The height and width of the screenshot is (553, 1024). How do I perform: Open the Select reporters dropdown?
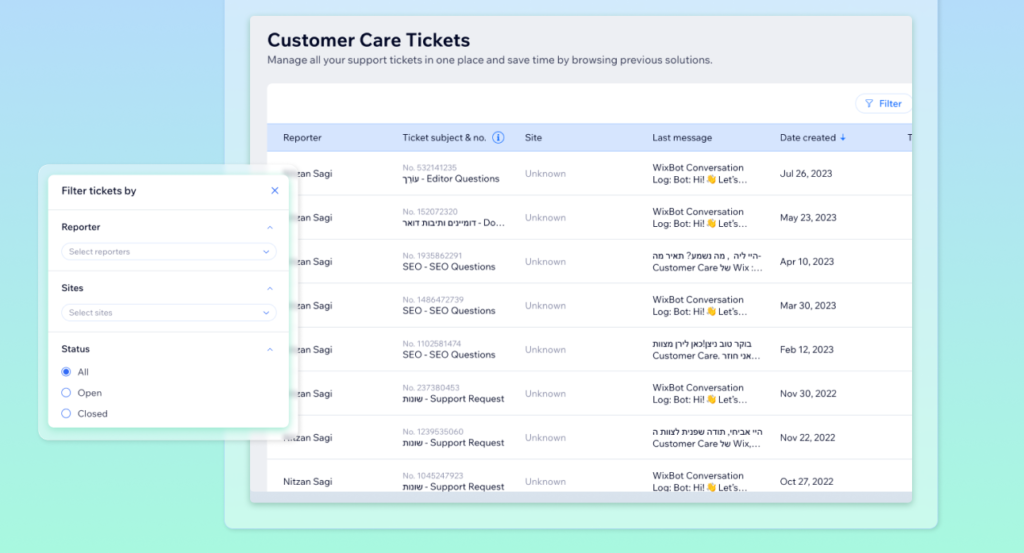[x=168, y=252]
